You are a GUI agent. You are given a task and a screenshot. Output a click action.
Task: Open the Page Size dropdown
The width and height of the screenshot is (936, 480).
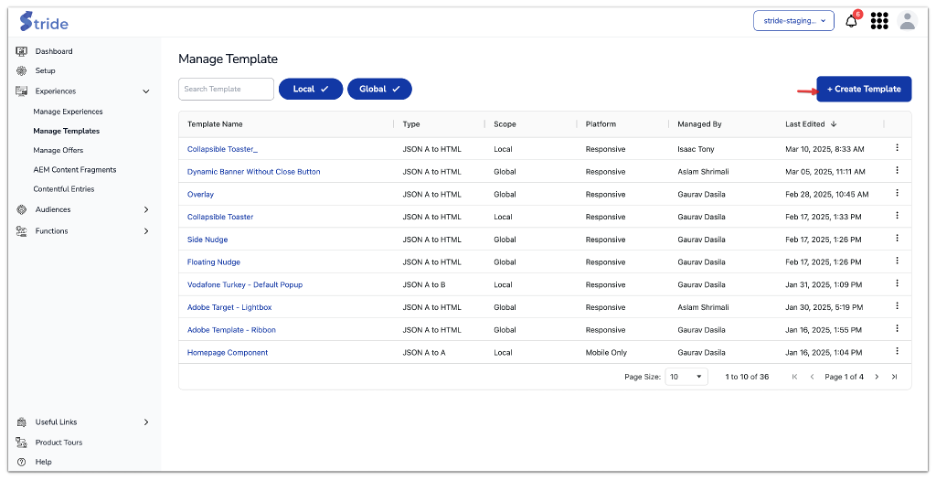pos(686,377)
